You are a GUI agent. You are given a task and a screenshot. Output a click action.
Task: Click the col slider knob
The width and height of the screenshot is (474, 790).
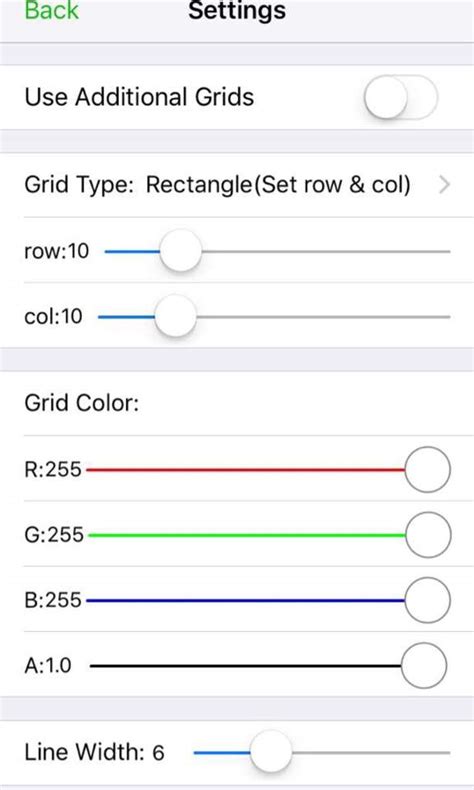(175, 316)
